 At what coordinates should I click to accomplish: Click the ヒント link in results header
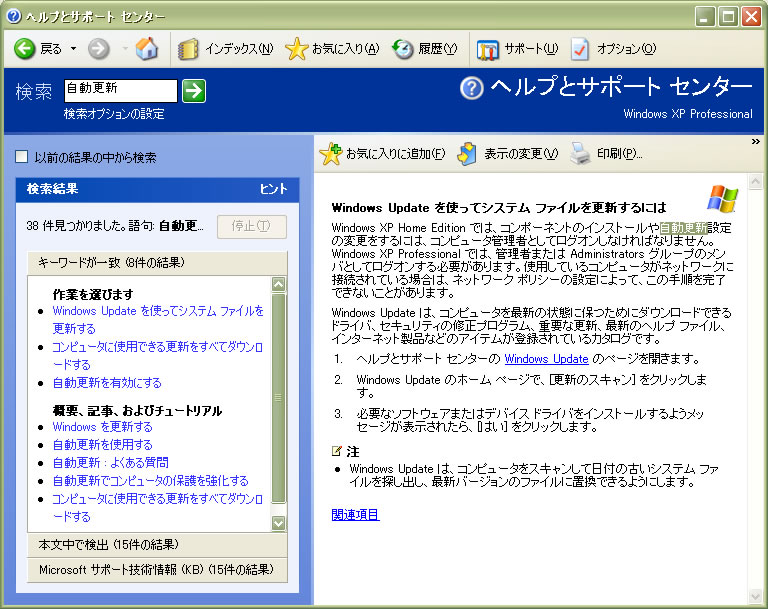[273, 189]
